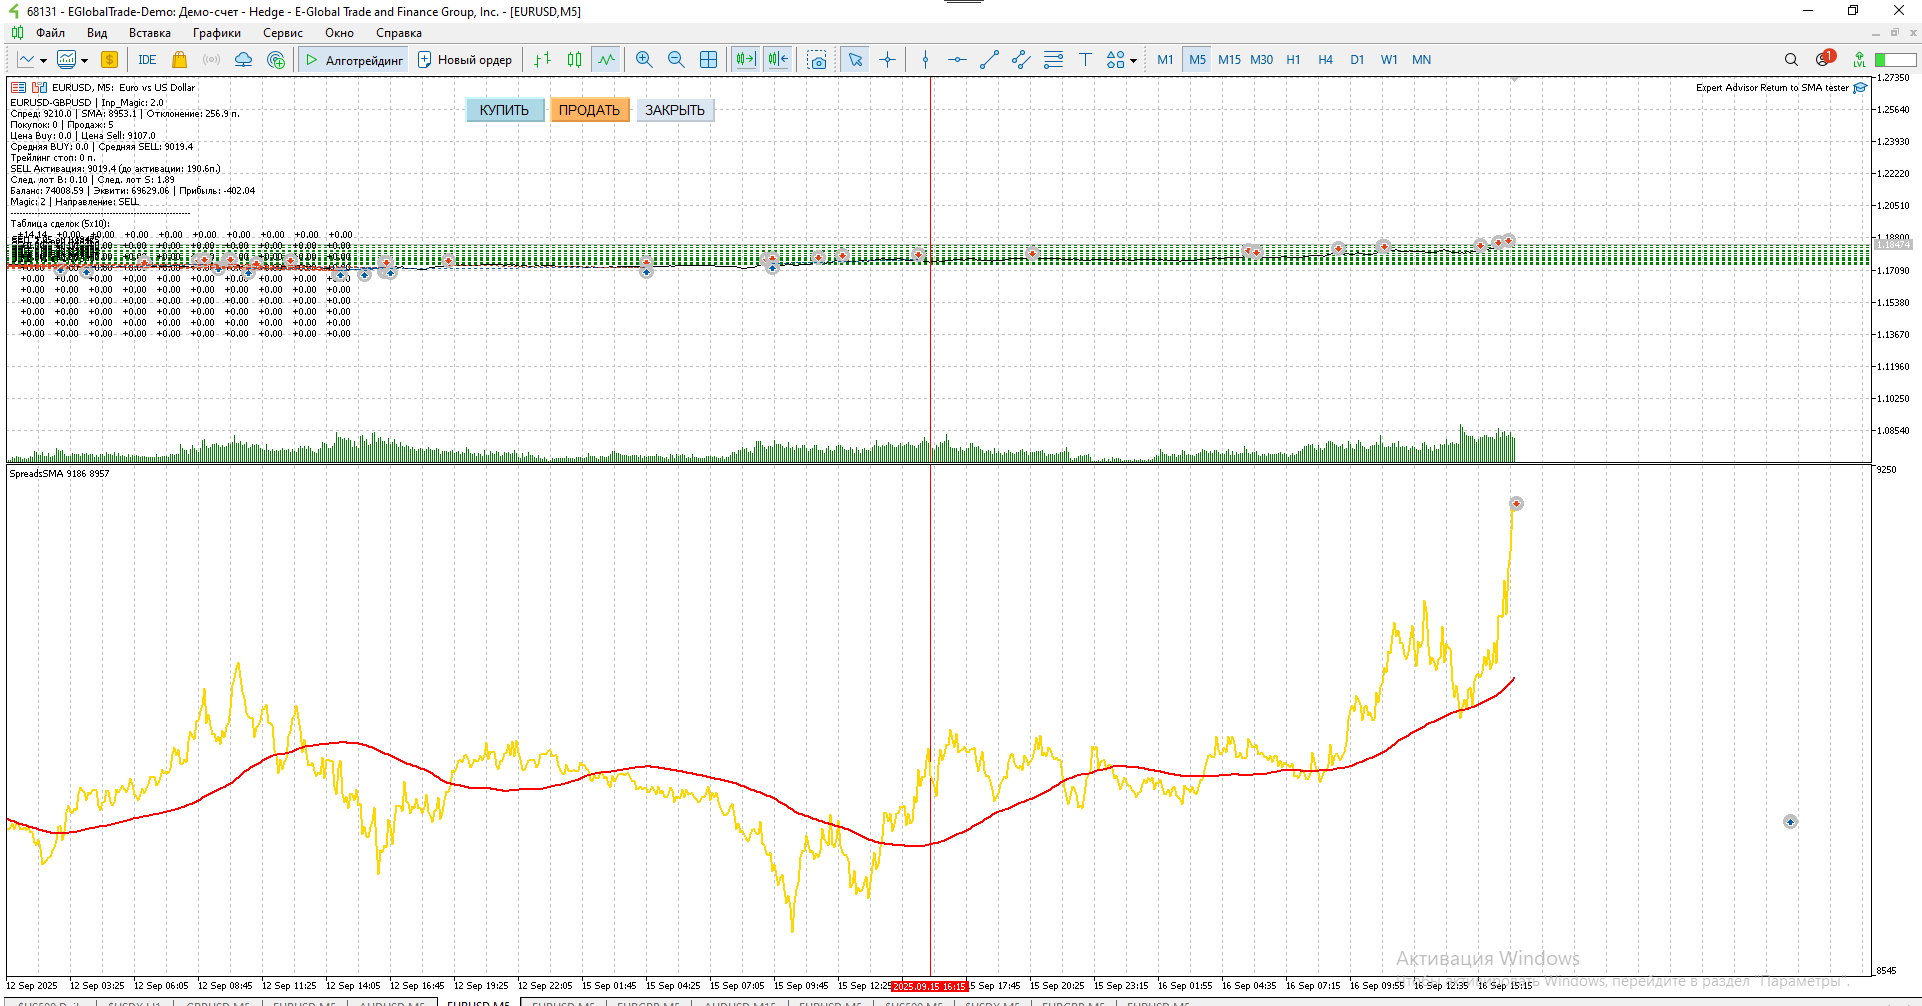Select the D1 timeframe button
Image resolution: width=1922 pixels, height=1006 pixels.
(x=1357, y=60)
